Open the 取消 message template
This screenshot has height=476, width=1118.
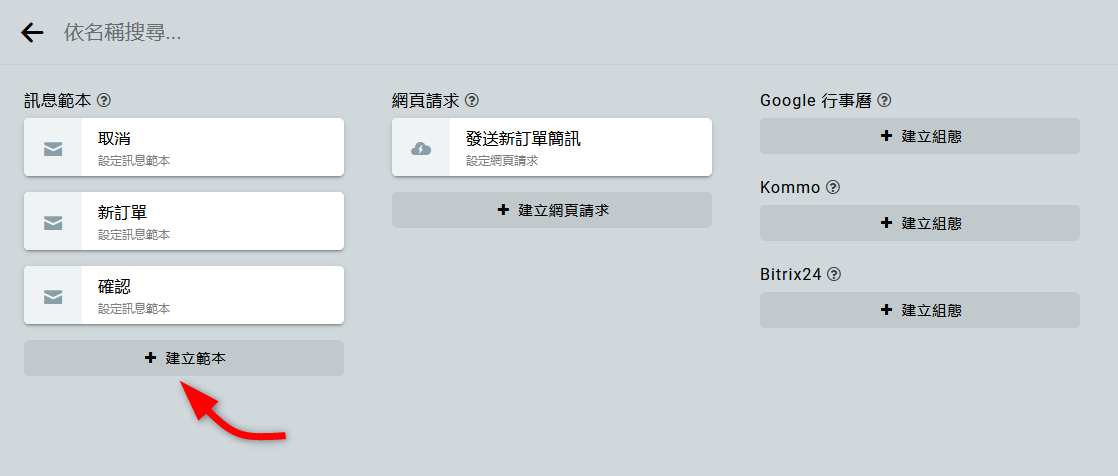pyautogui.click(x=210, y=147)
